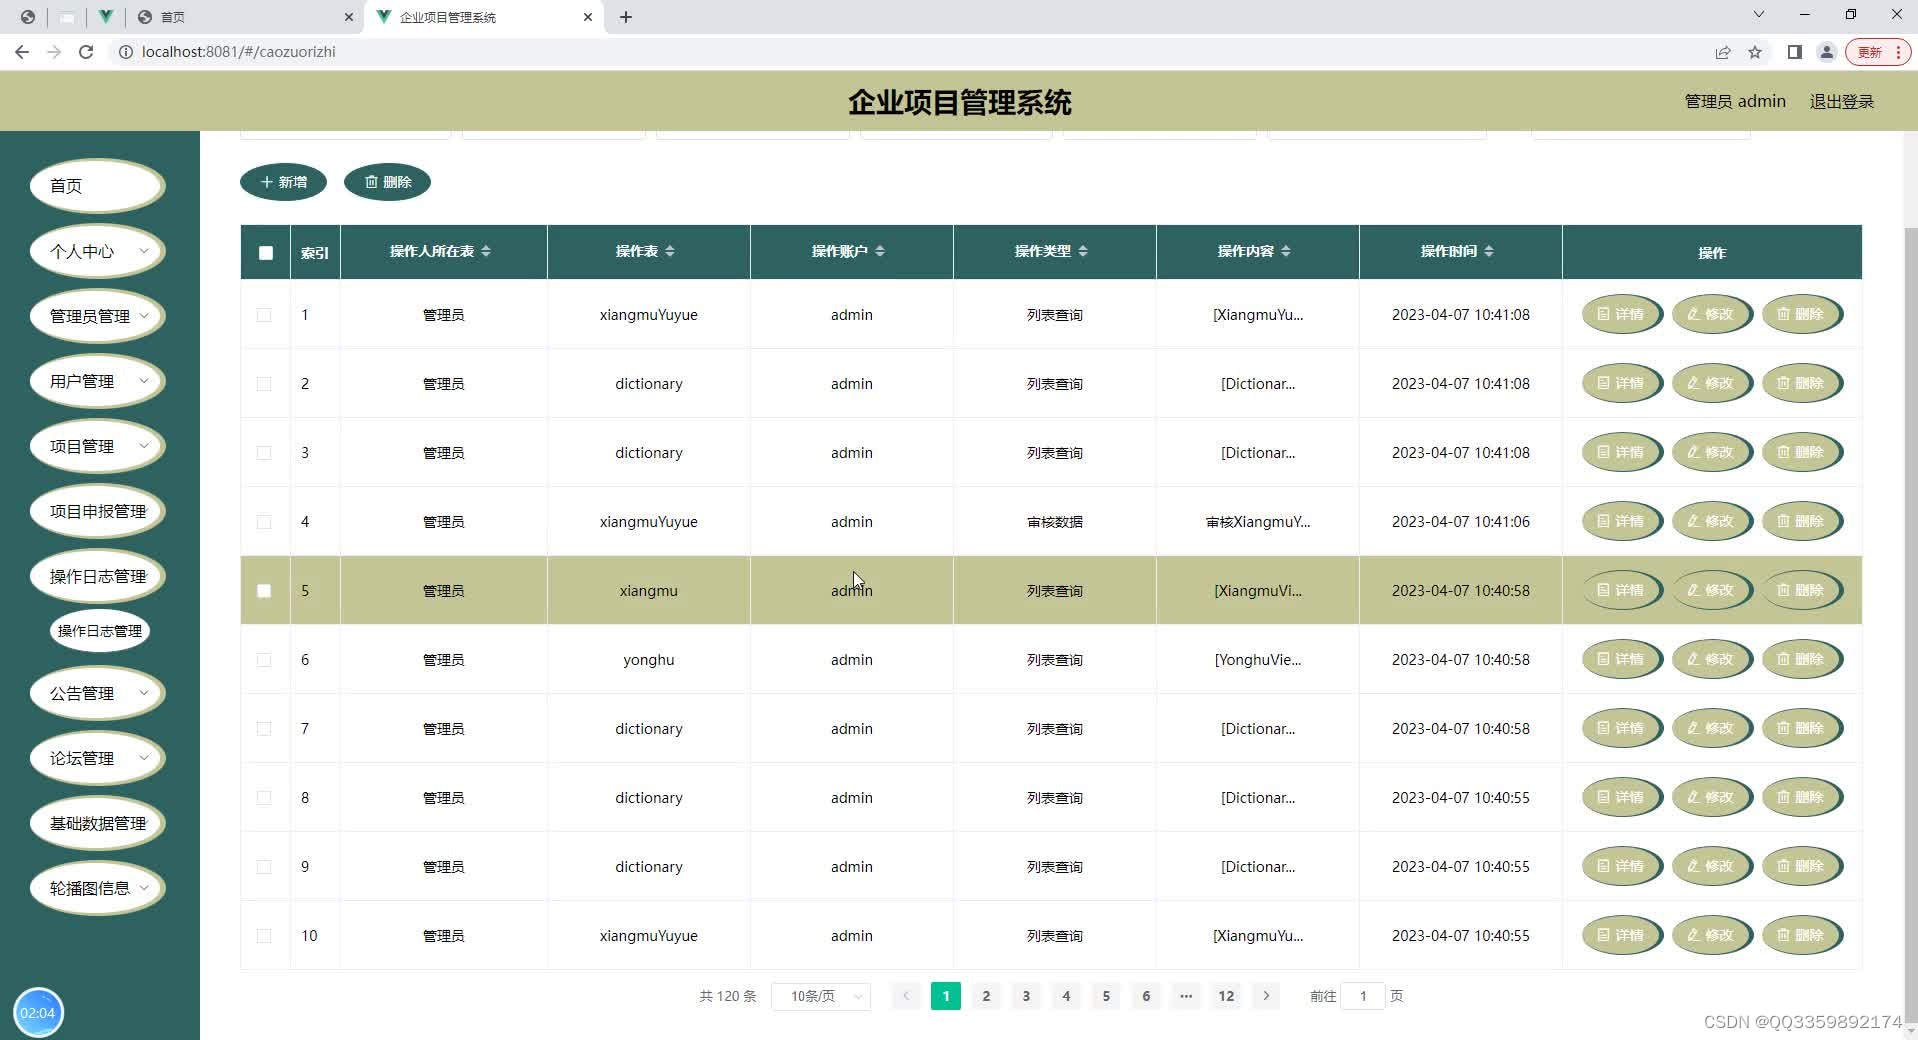
Task: Sort by 操作表 column arrows
Action: 669,251
